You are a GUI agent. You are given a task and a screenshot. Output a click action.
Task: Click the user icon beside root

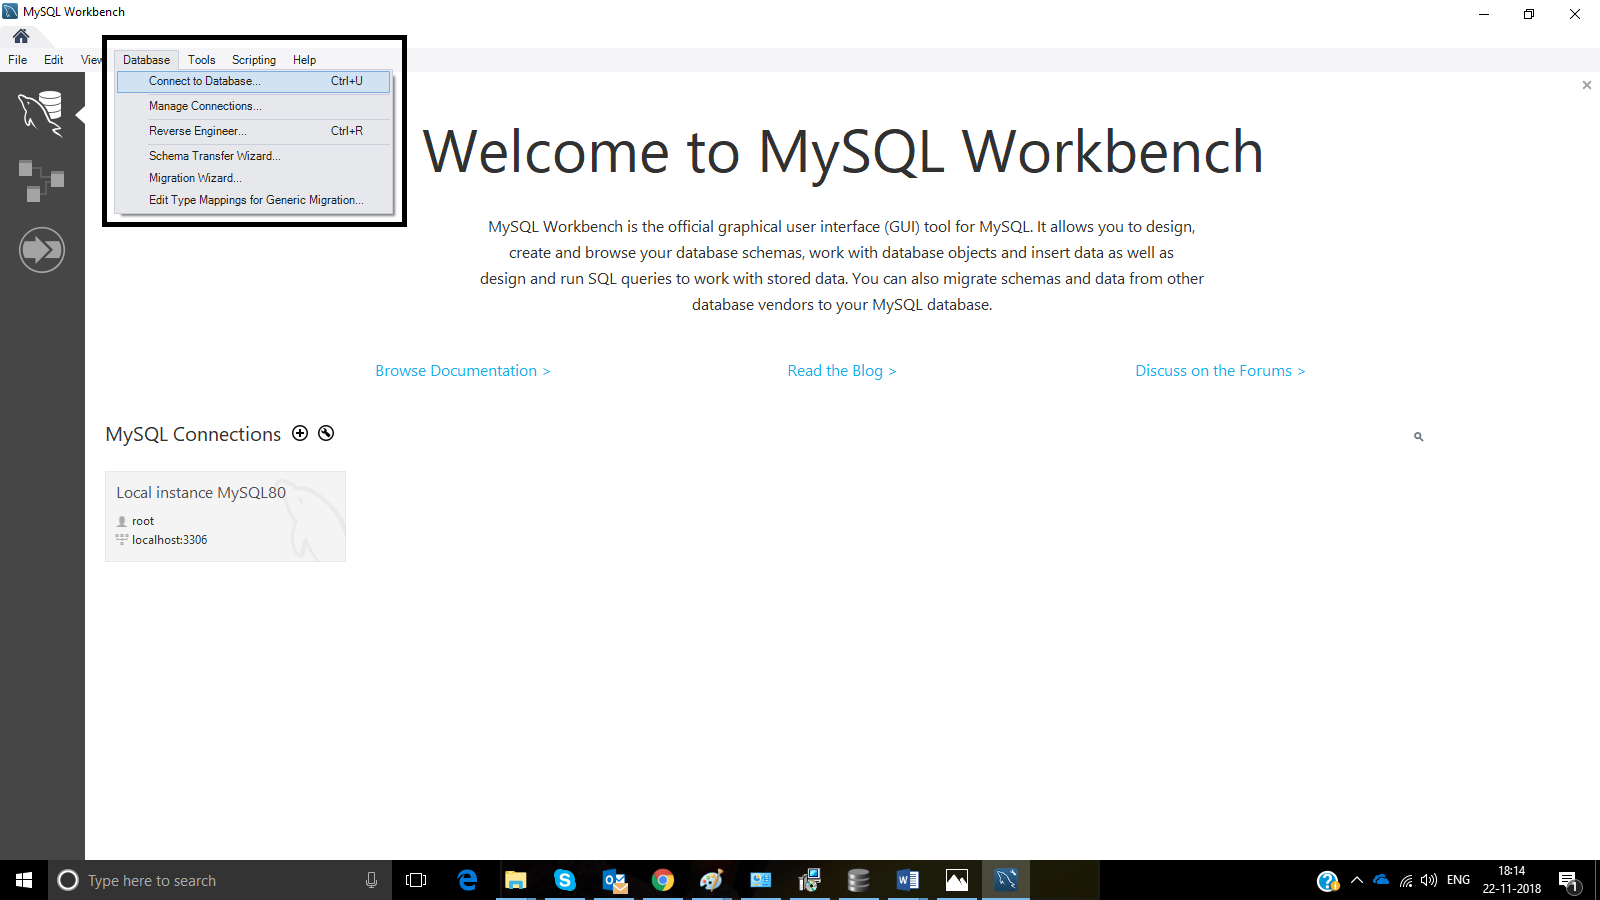pos(120,520)
